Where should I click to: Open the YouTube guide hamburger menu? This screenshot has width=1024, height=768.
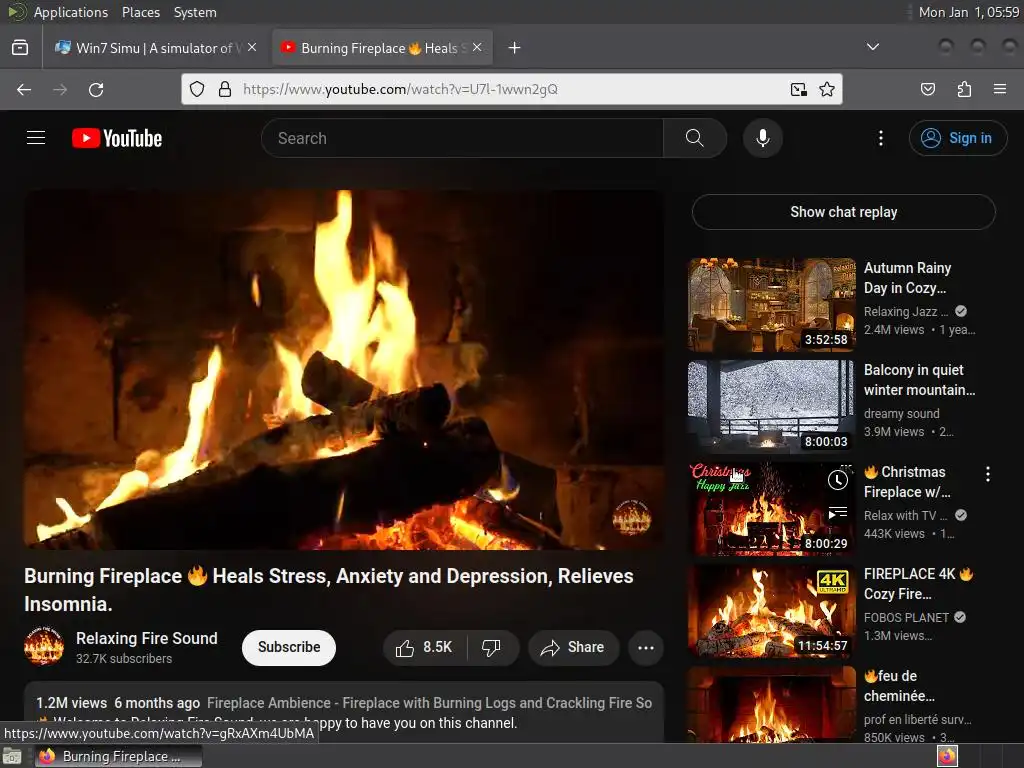[36, 138]
